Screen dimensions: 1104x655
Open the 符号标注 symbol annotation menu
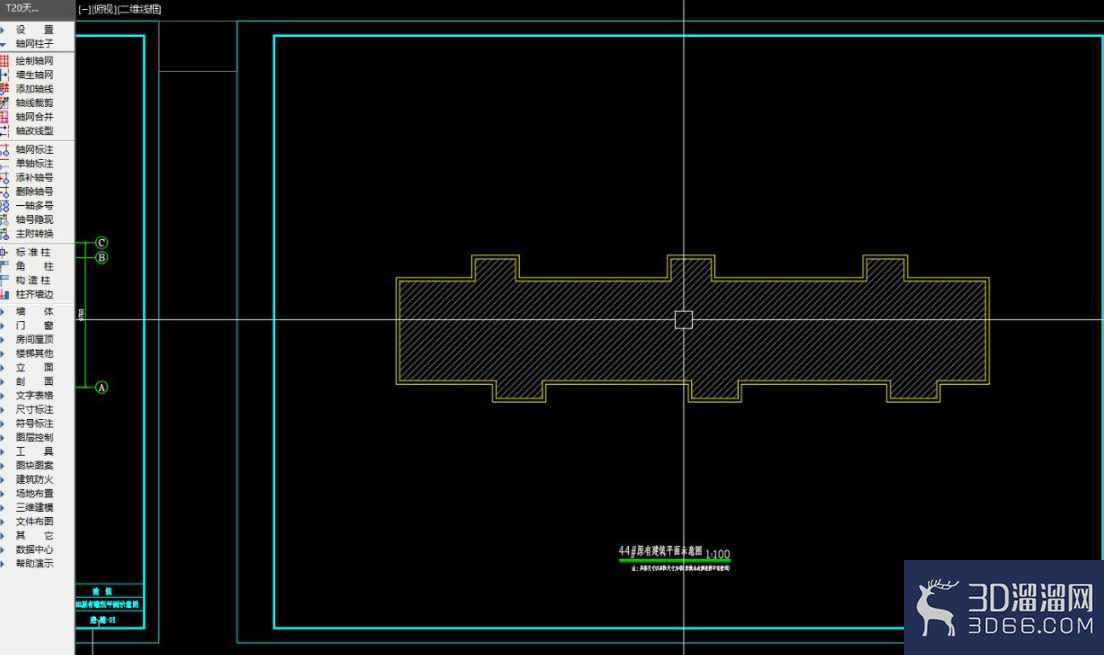coord(34,423)
